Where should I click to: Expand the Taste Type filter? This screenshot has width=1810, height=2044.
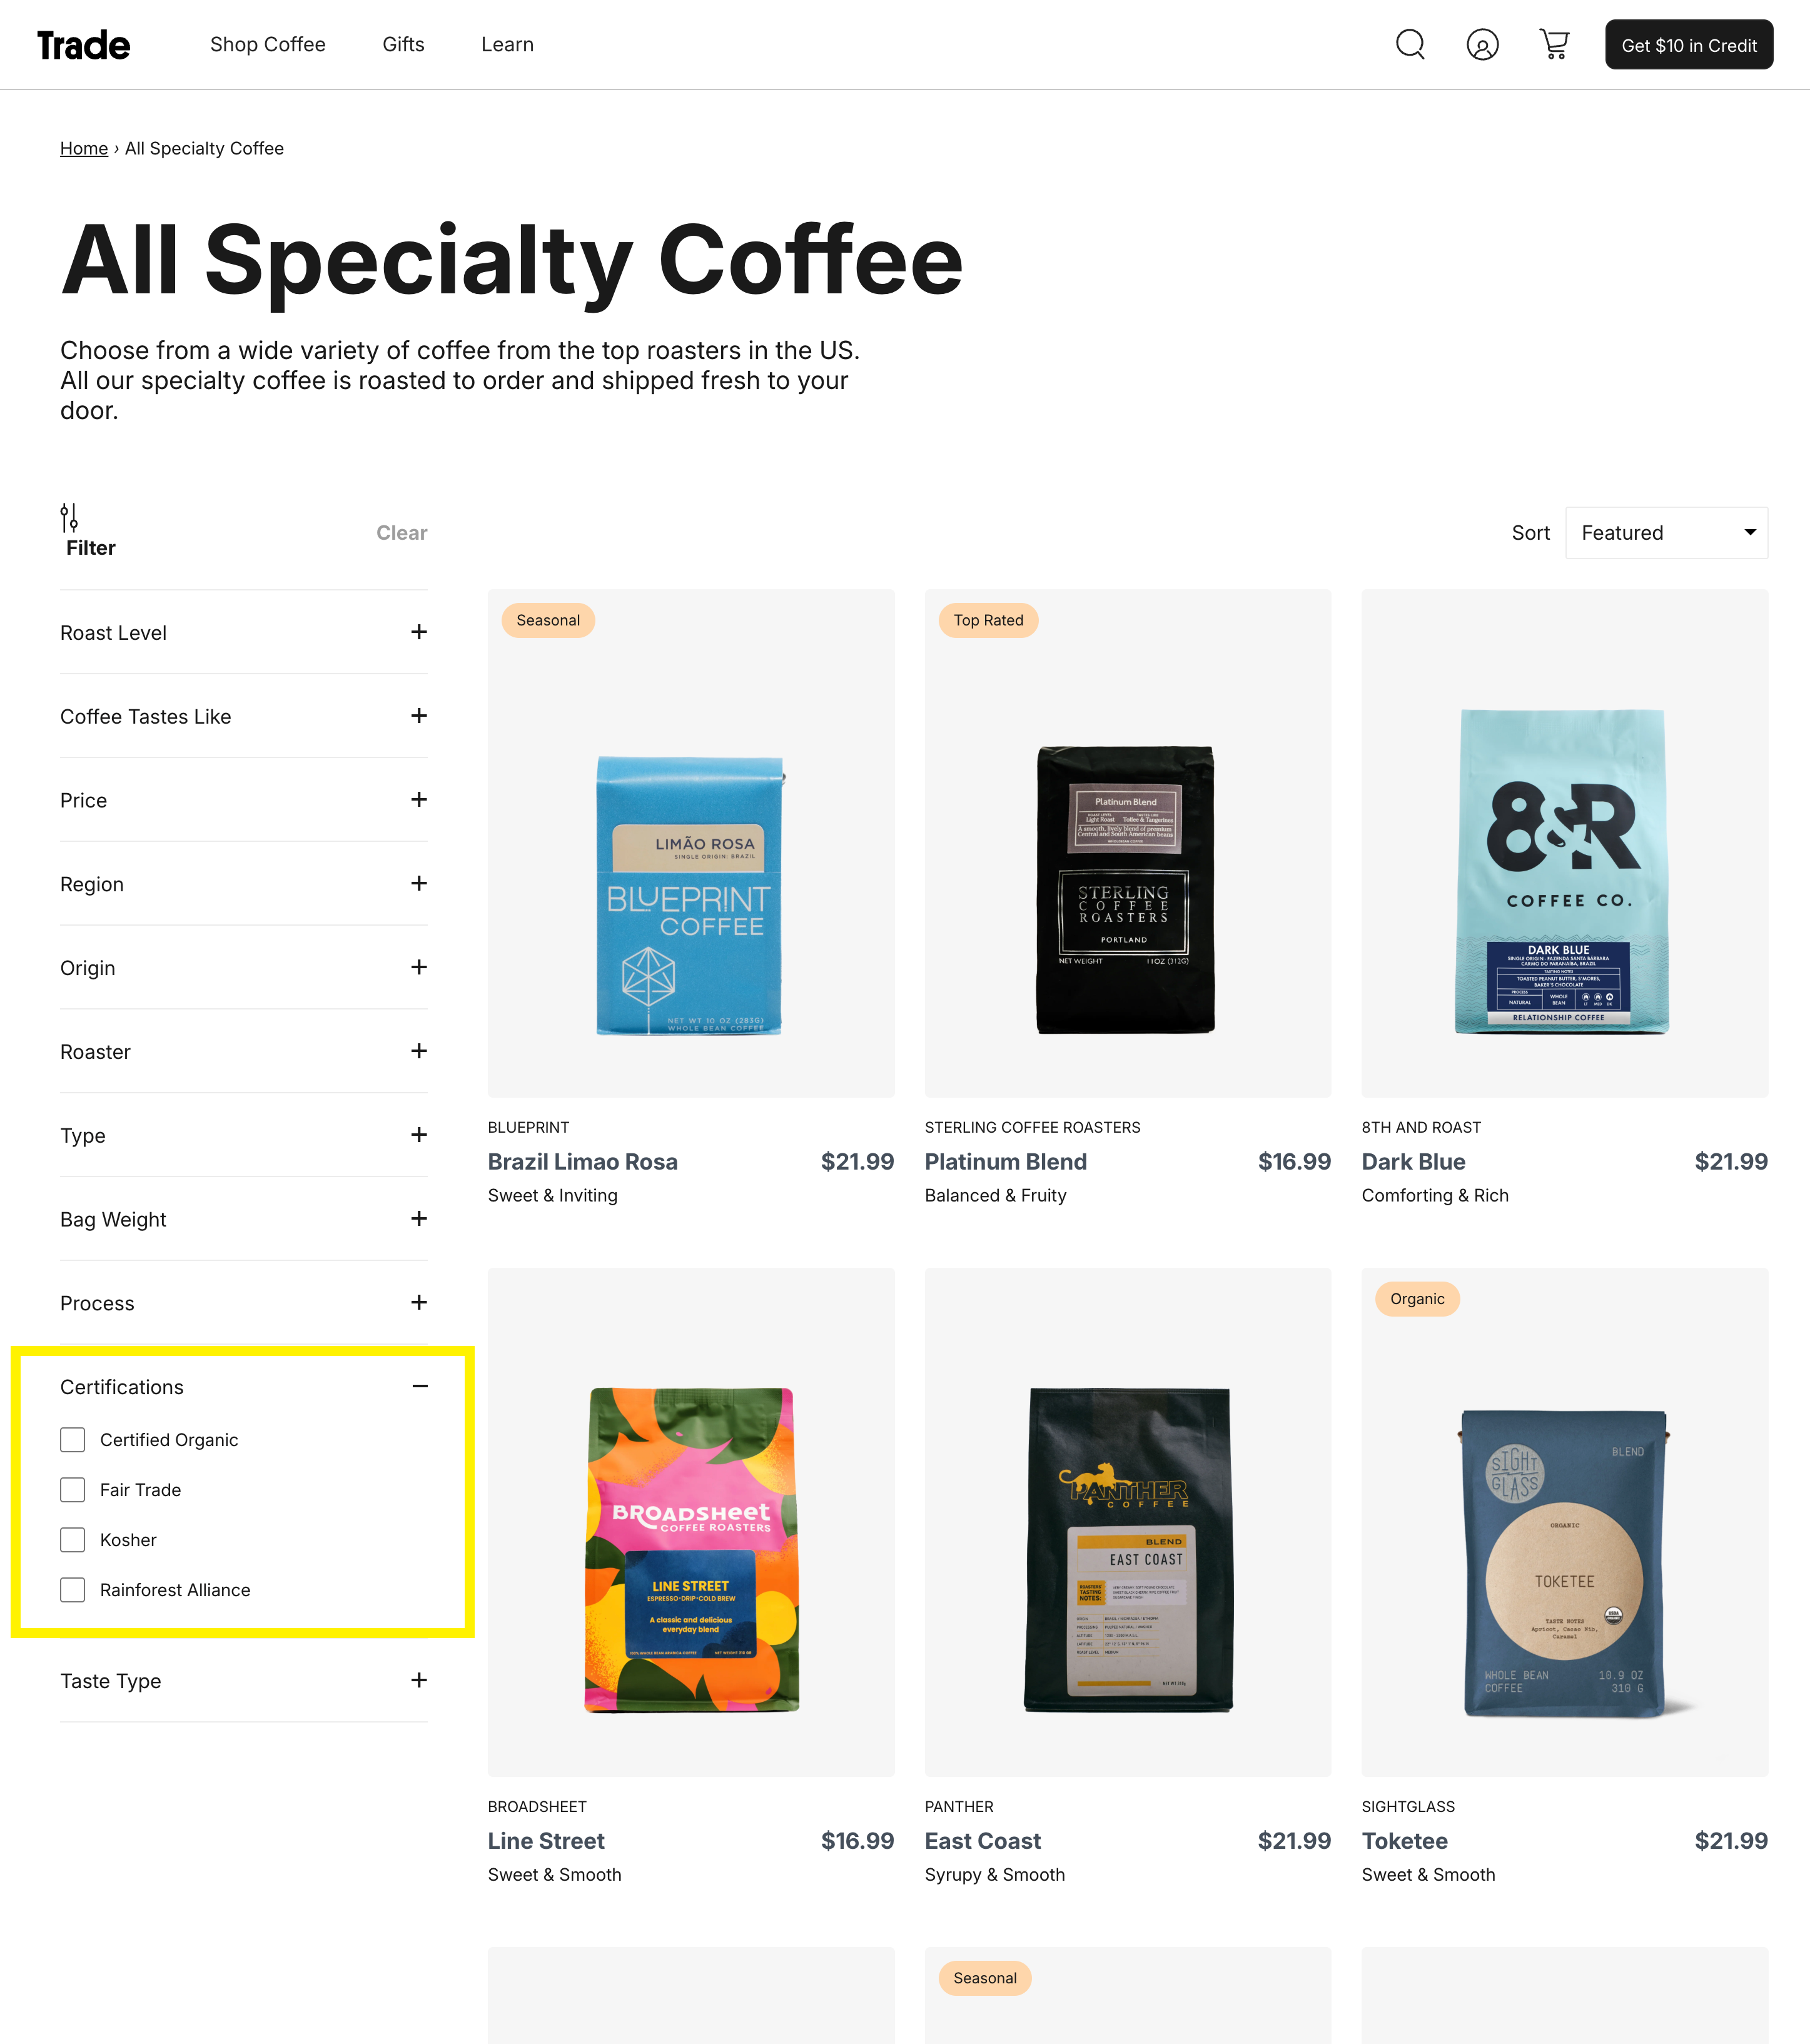pyautogui.click(x=243, y=1681)
